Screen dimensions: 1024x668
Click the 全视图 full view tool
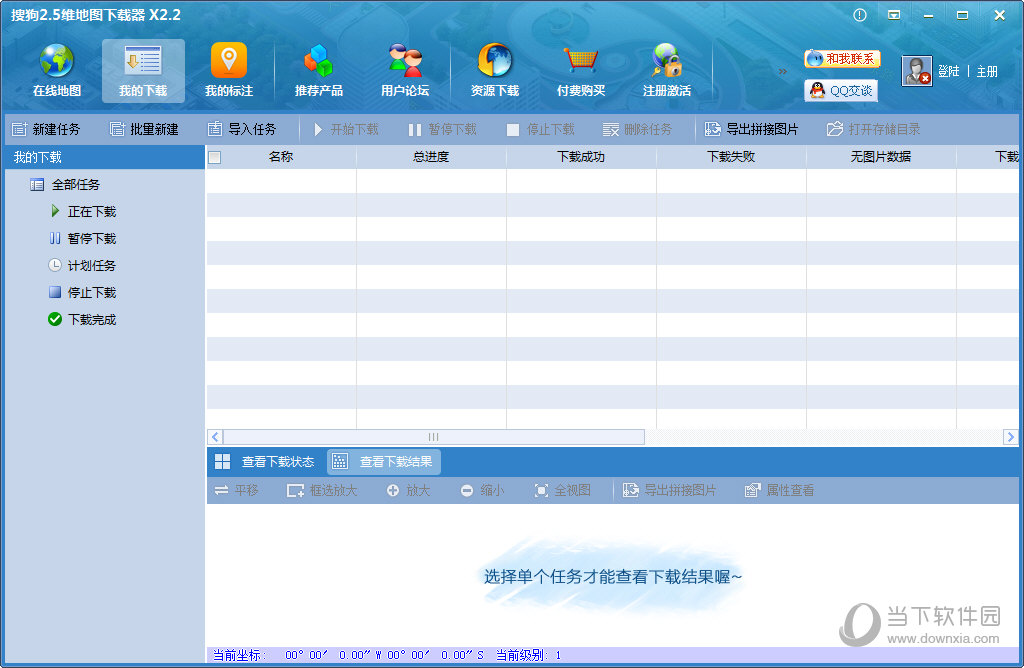[562, 490]
